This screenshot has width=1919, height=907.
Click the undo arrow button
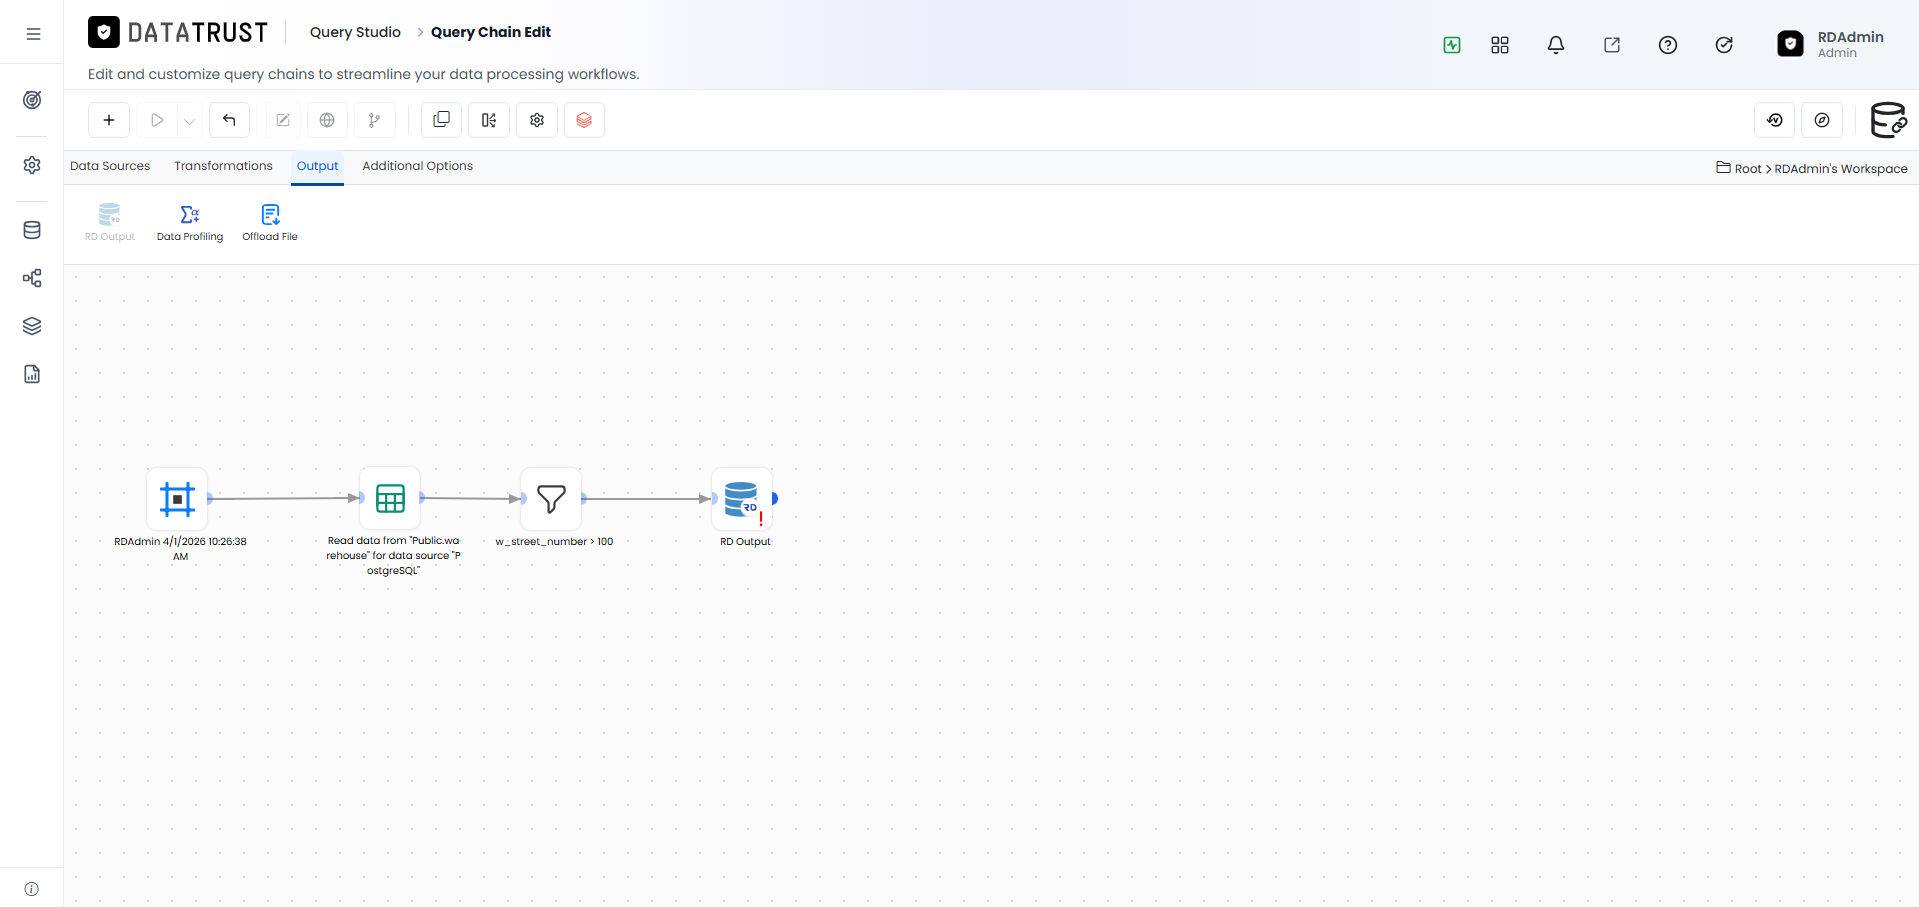(x=229, y=120)
